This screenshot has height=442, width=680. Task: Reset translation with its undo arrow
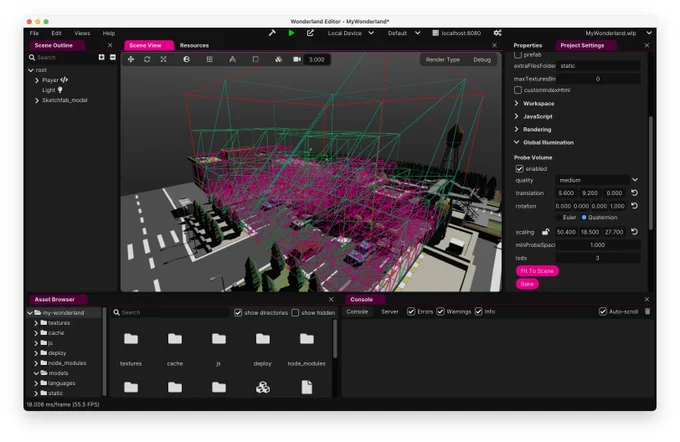(x=634, y=193)
